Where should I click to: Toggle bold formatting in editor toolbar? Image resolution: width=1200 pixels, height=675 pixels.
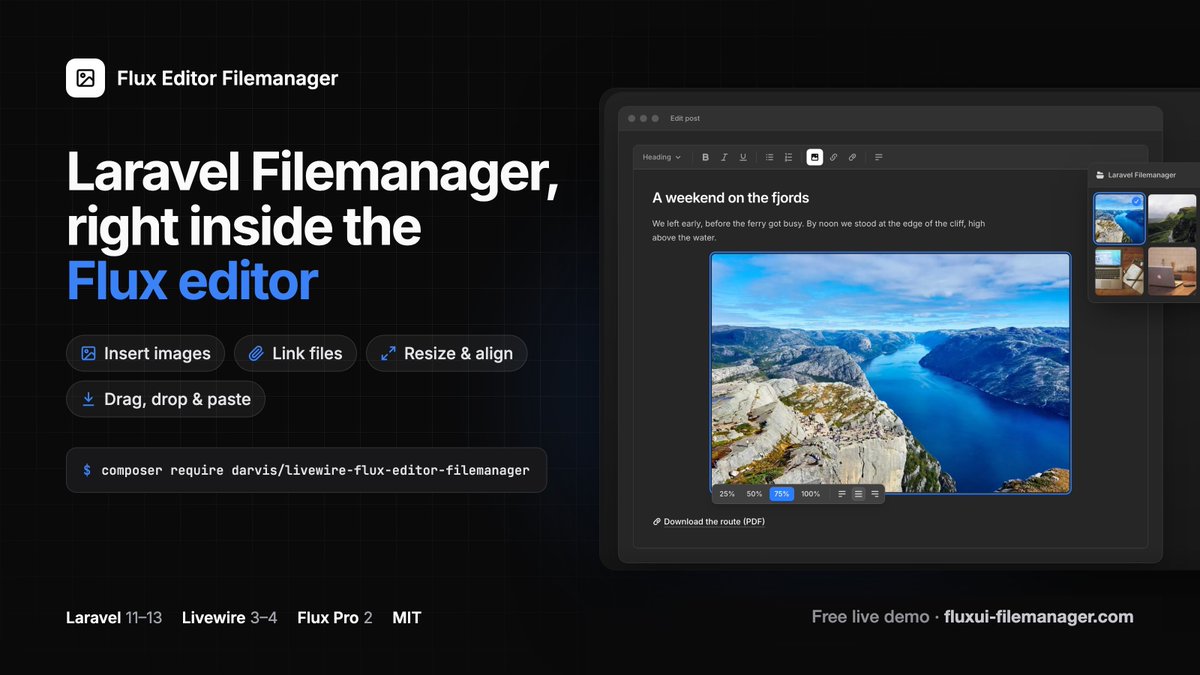(x=705, y=157)
